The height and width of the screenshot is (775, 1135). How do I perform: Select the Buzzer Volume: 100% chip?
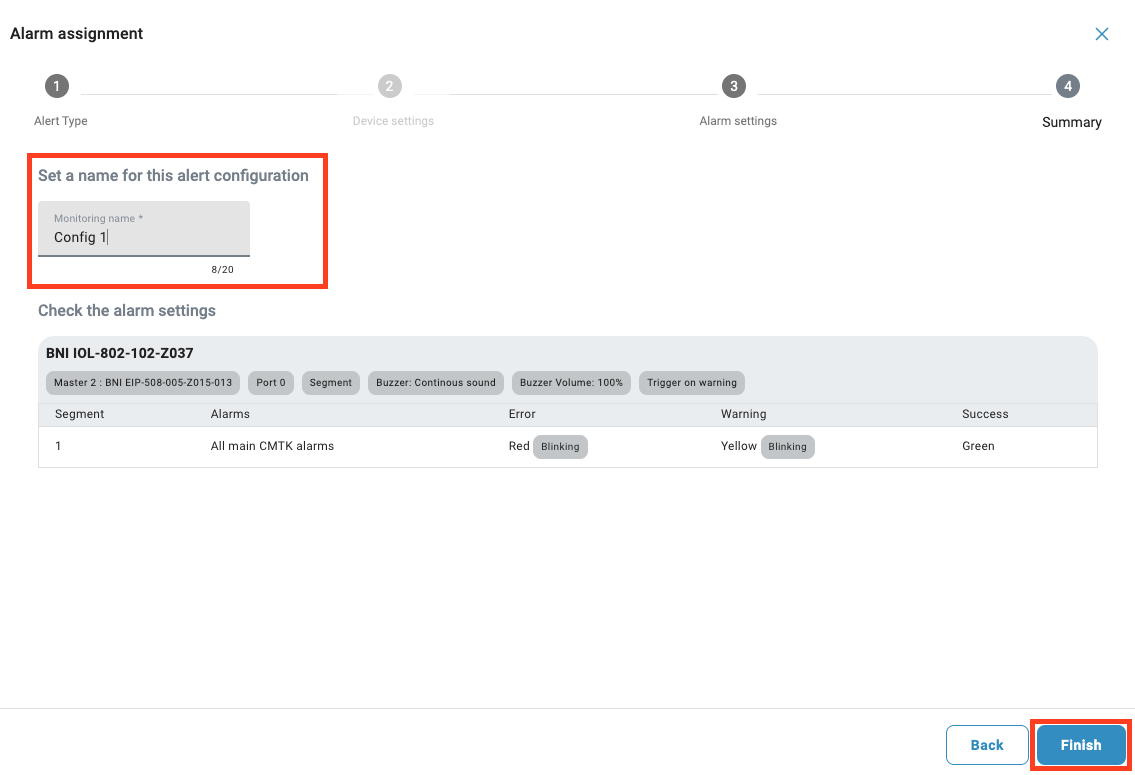pos(571,382)
